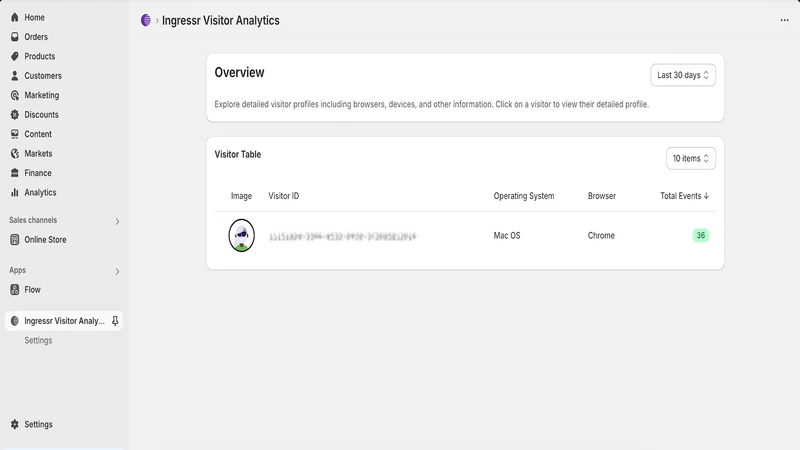Click the Apps section label

point(17,270)
